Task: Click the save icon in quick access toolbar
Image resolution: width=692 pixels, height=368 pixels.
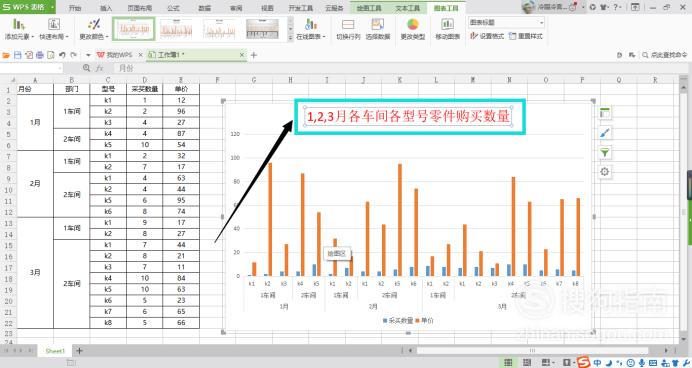Action: coord(17,55)
